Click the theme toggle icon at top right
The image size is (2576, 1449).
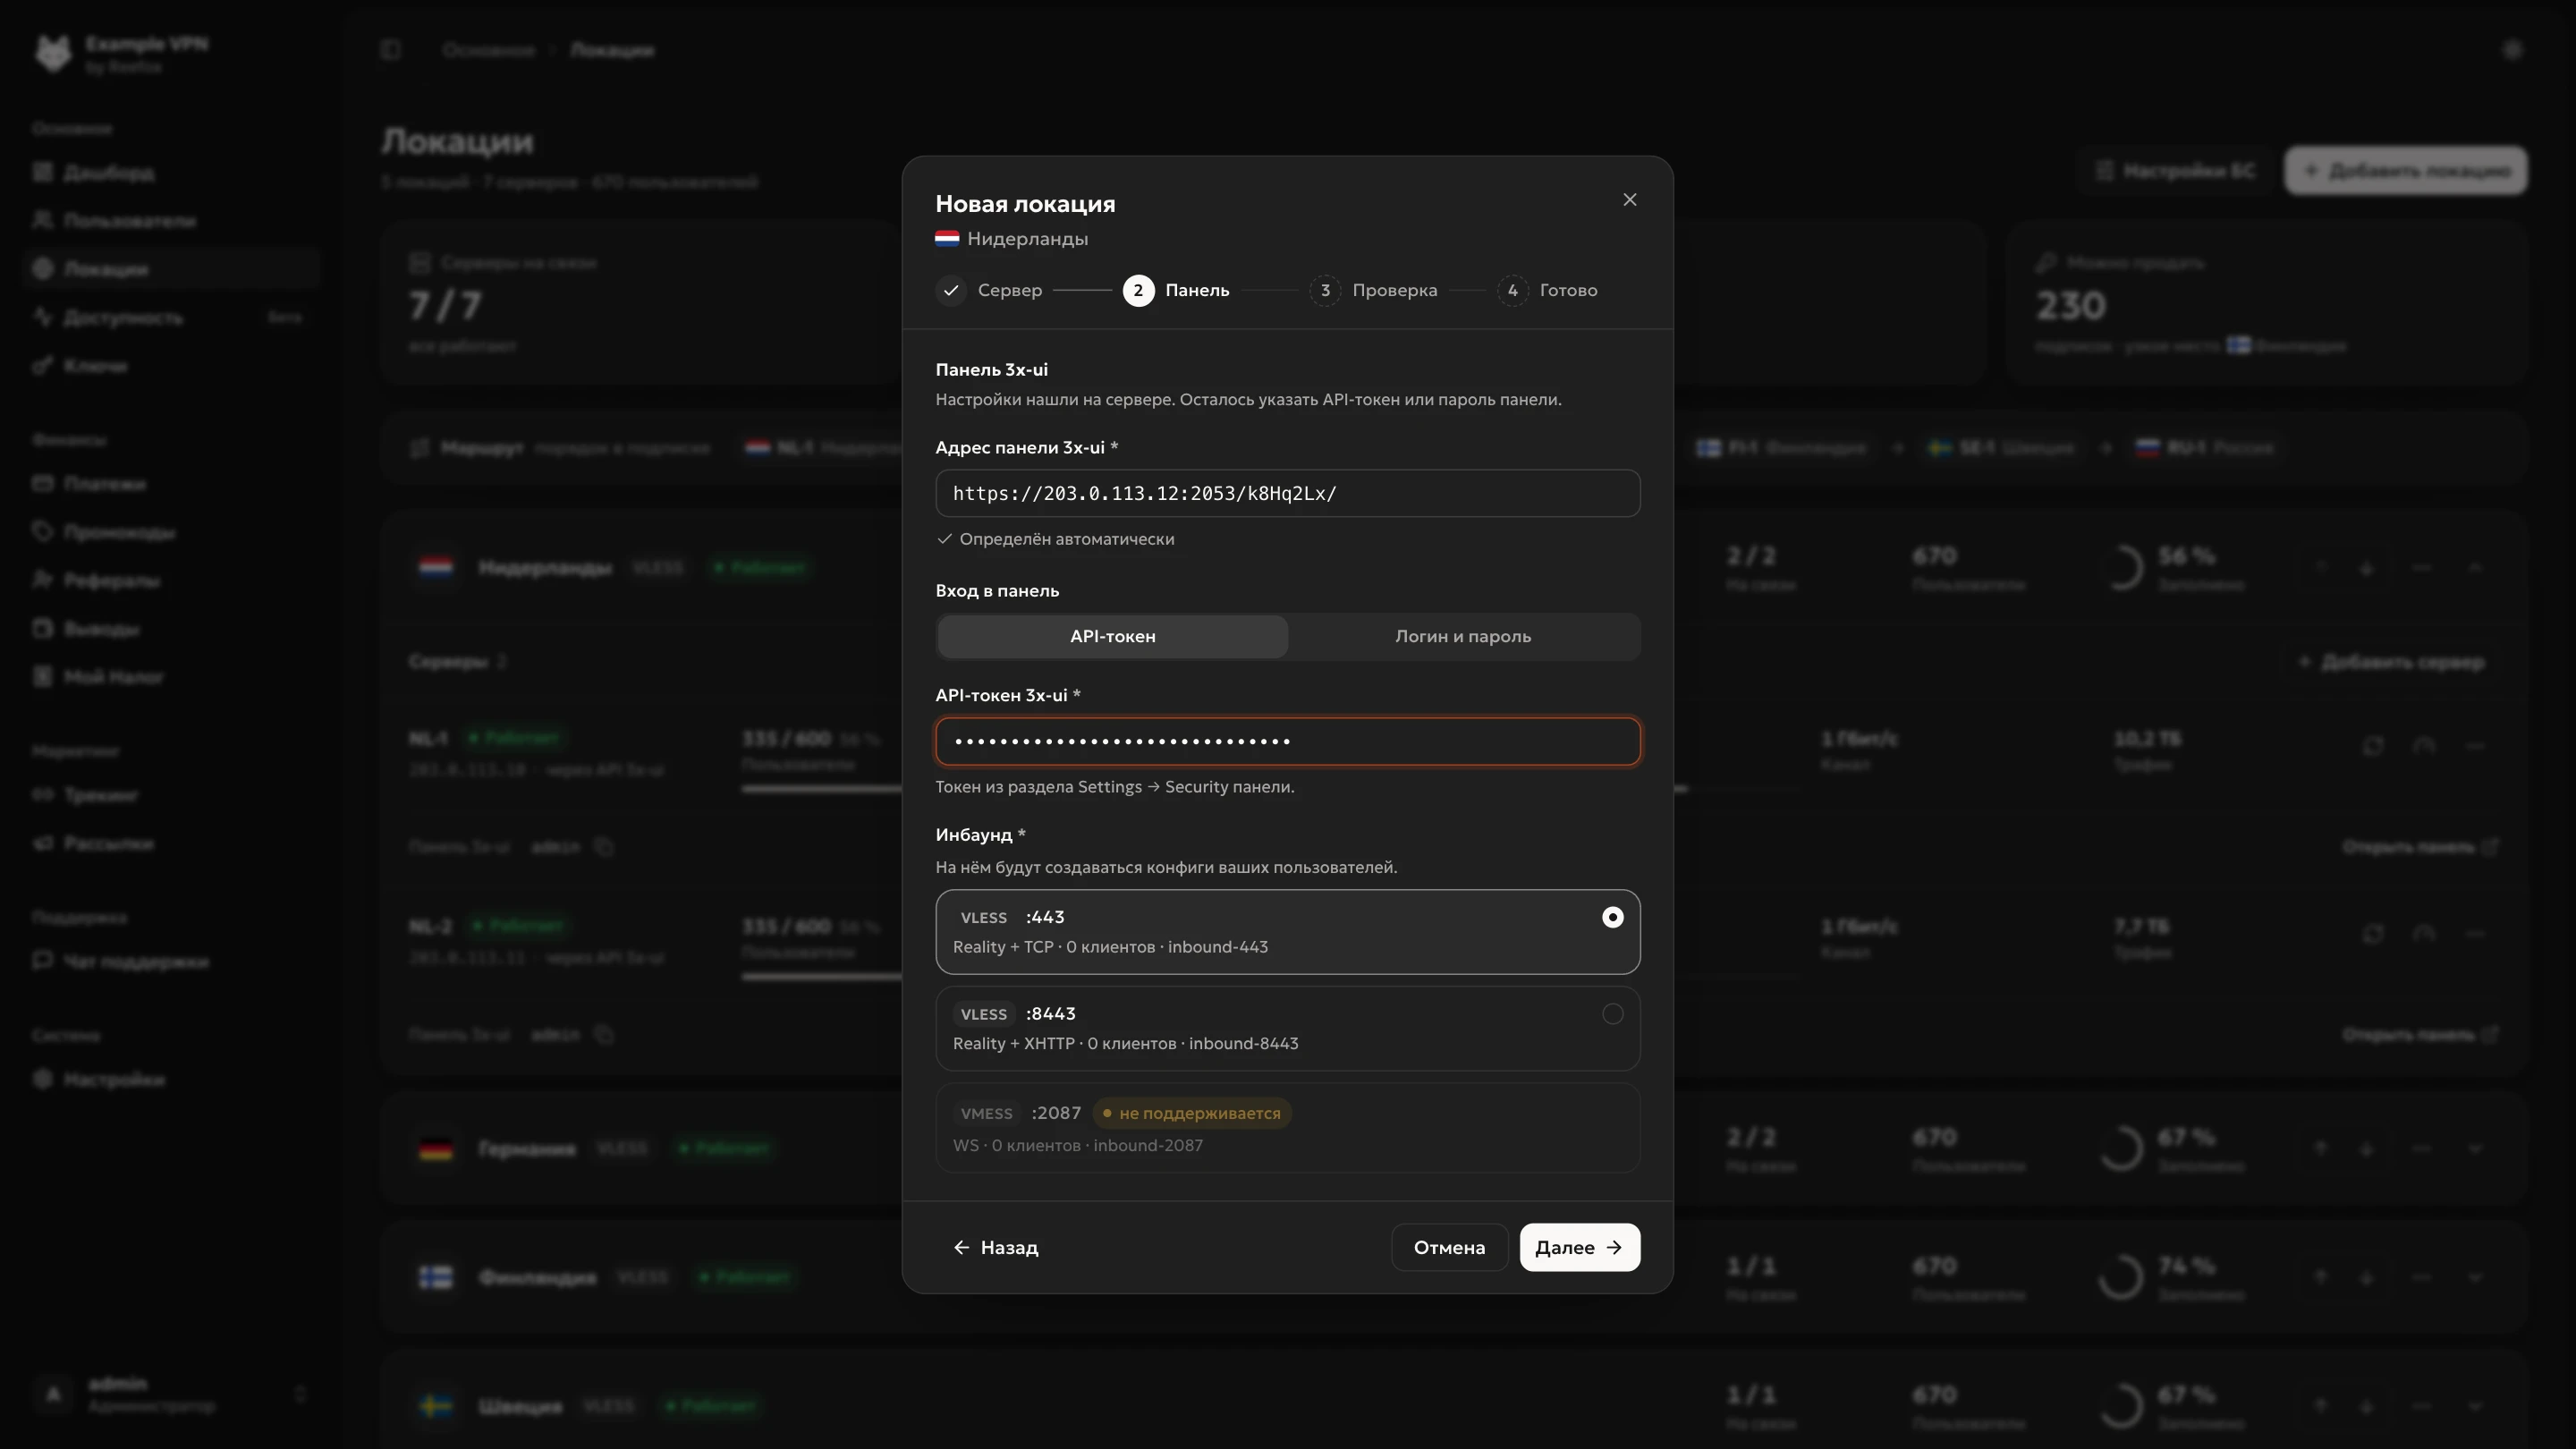[x=2512, y=50]
